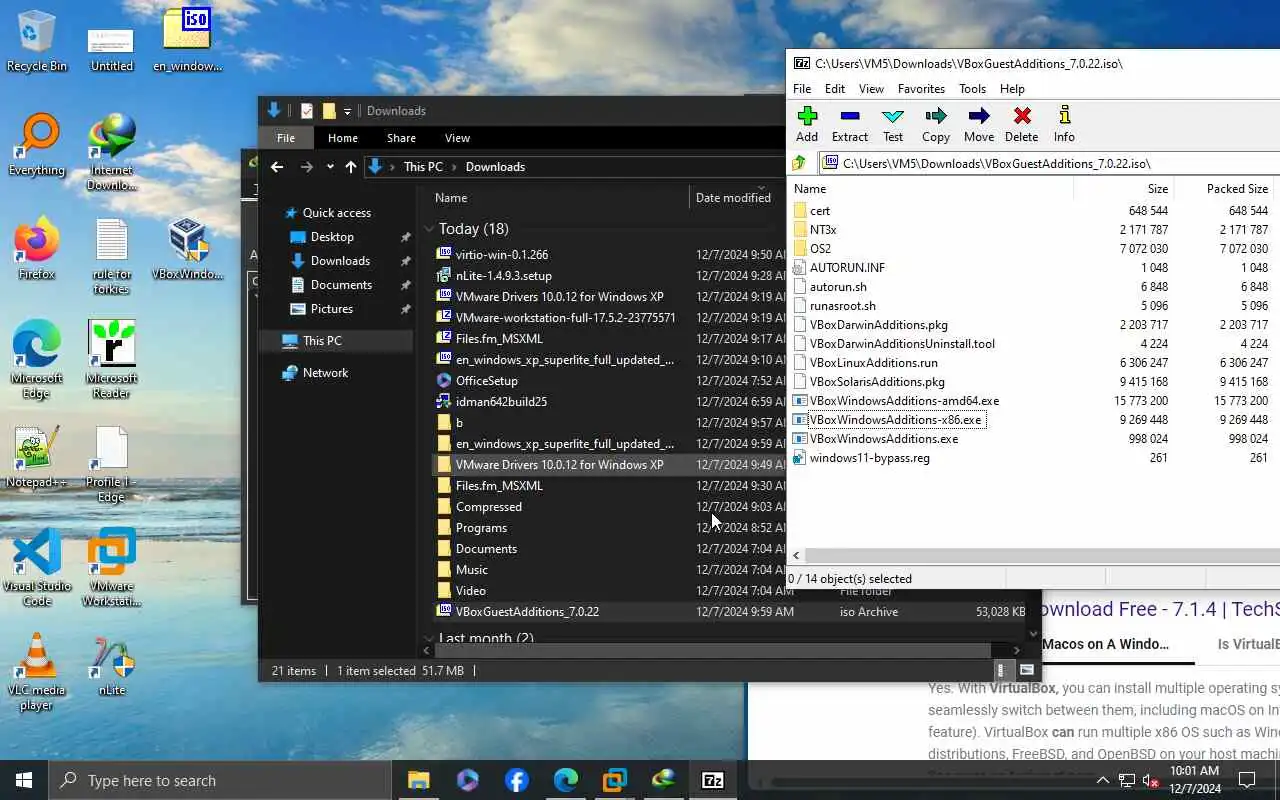Select Network in Explorer navigation pane

326,373
